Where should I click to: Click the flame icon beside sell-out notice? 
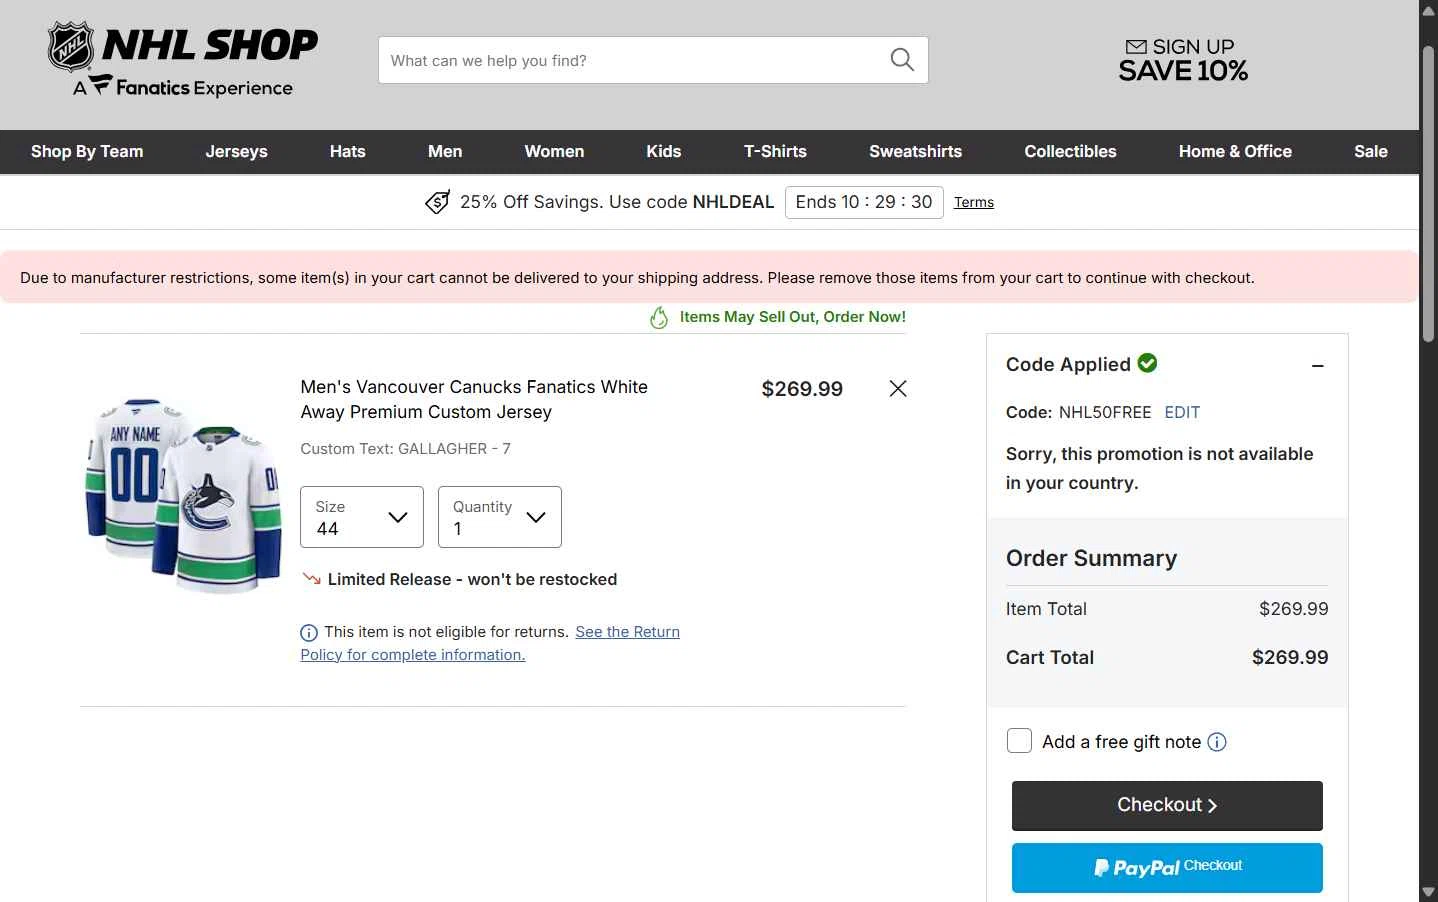[x=659, y=317]
